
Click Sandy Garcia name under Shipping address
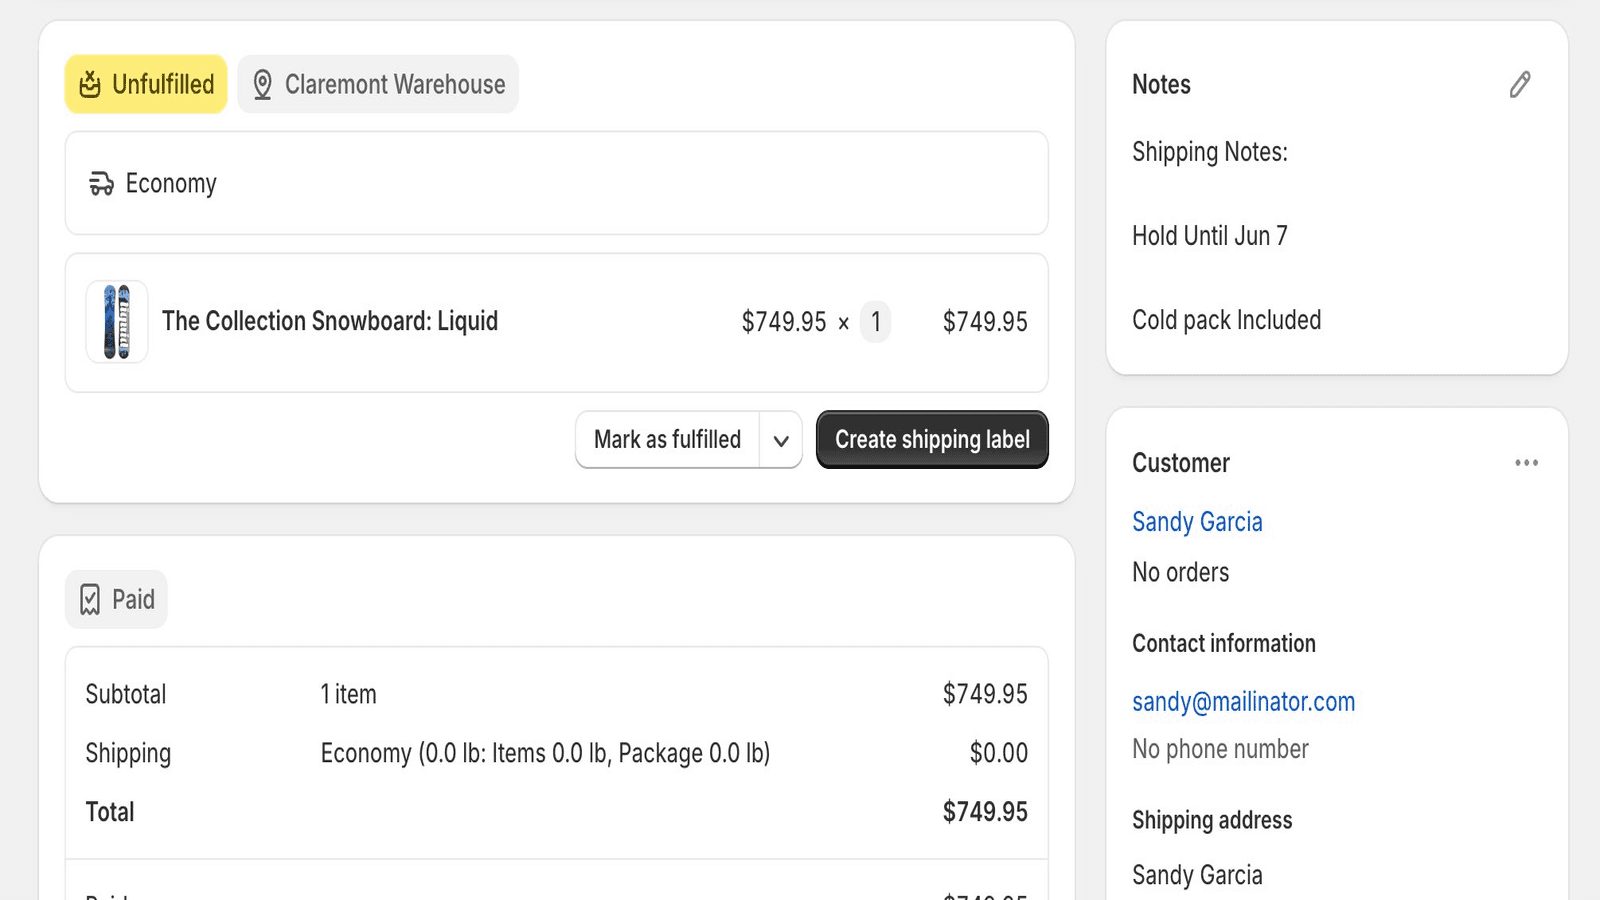[1197, 875]
